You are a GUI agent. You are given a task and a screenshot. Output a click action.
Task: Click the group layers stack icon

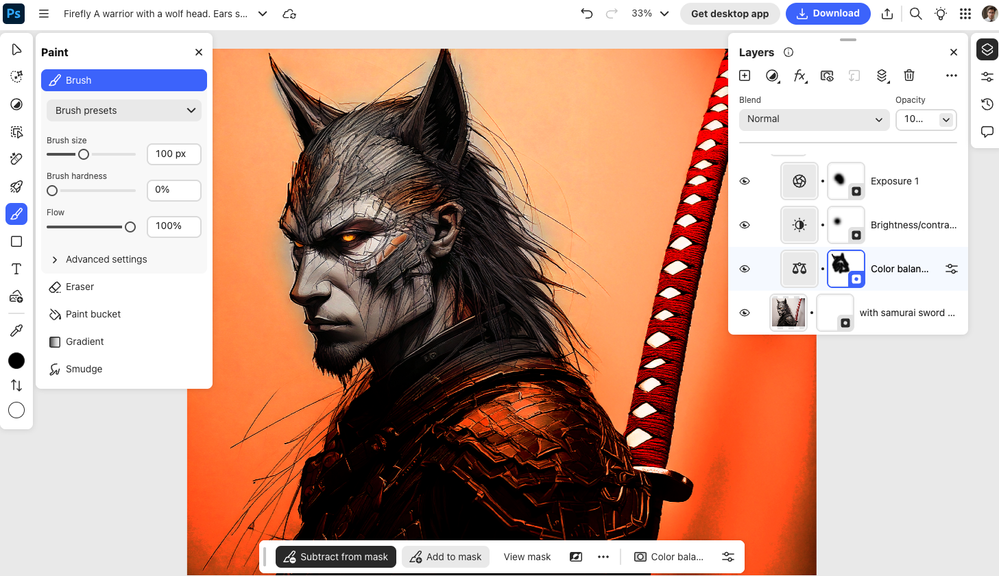882,76
